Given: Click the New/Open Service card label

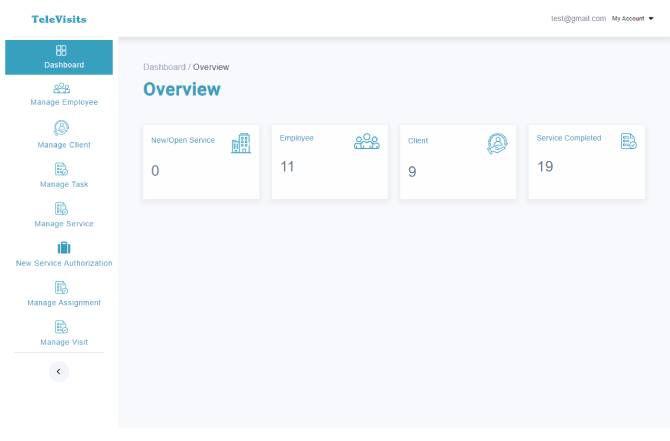Looking at the screenshot, I should tap(183, 140).
